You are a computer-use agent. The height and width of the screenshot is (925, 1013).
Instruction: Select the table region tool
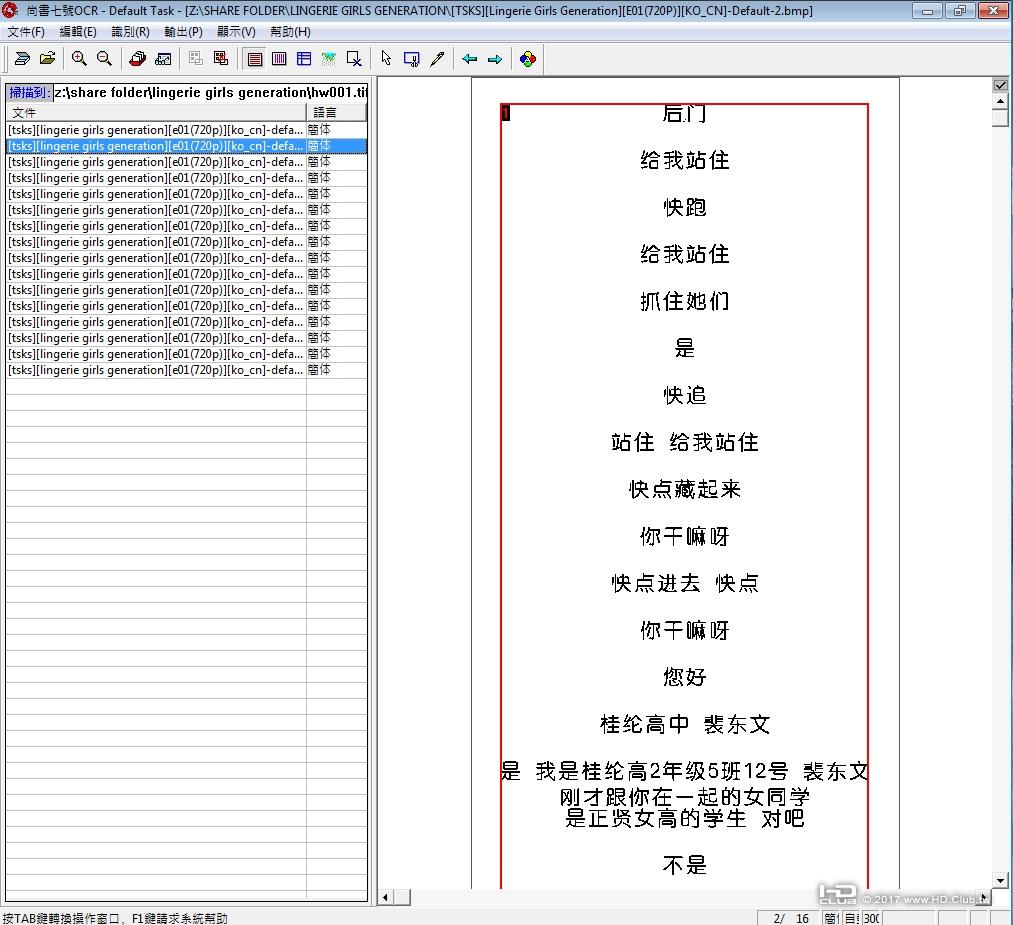coord(304,59)
